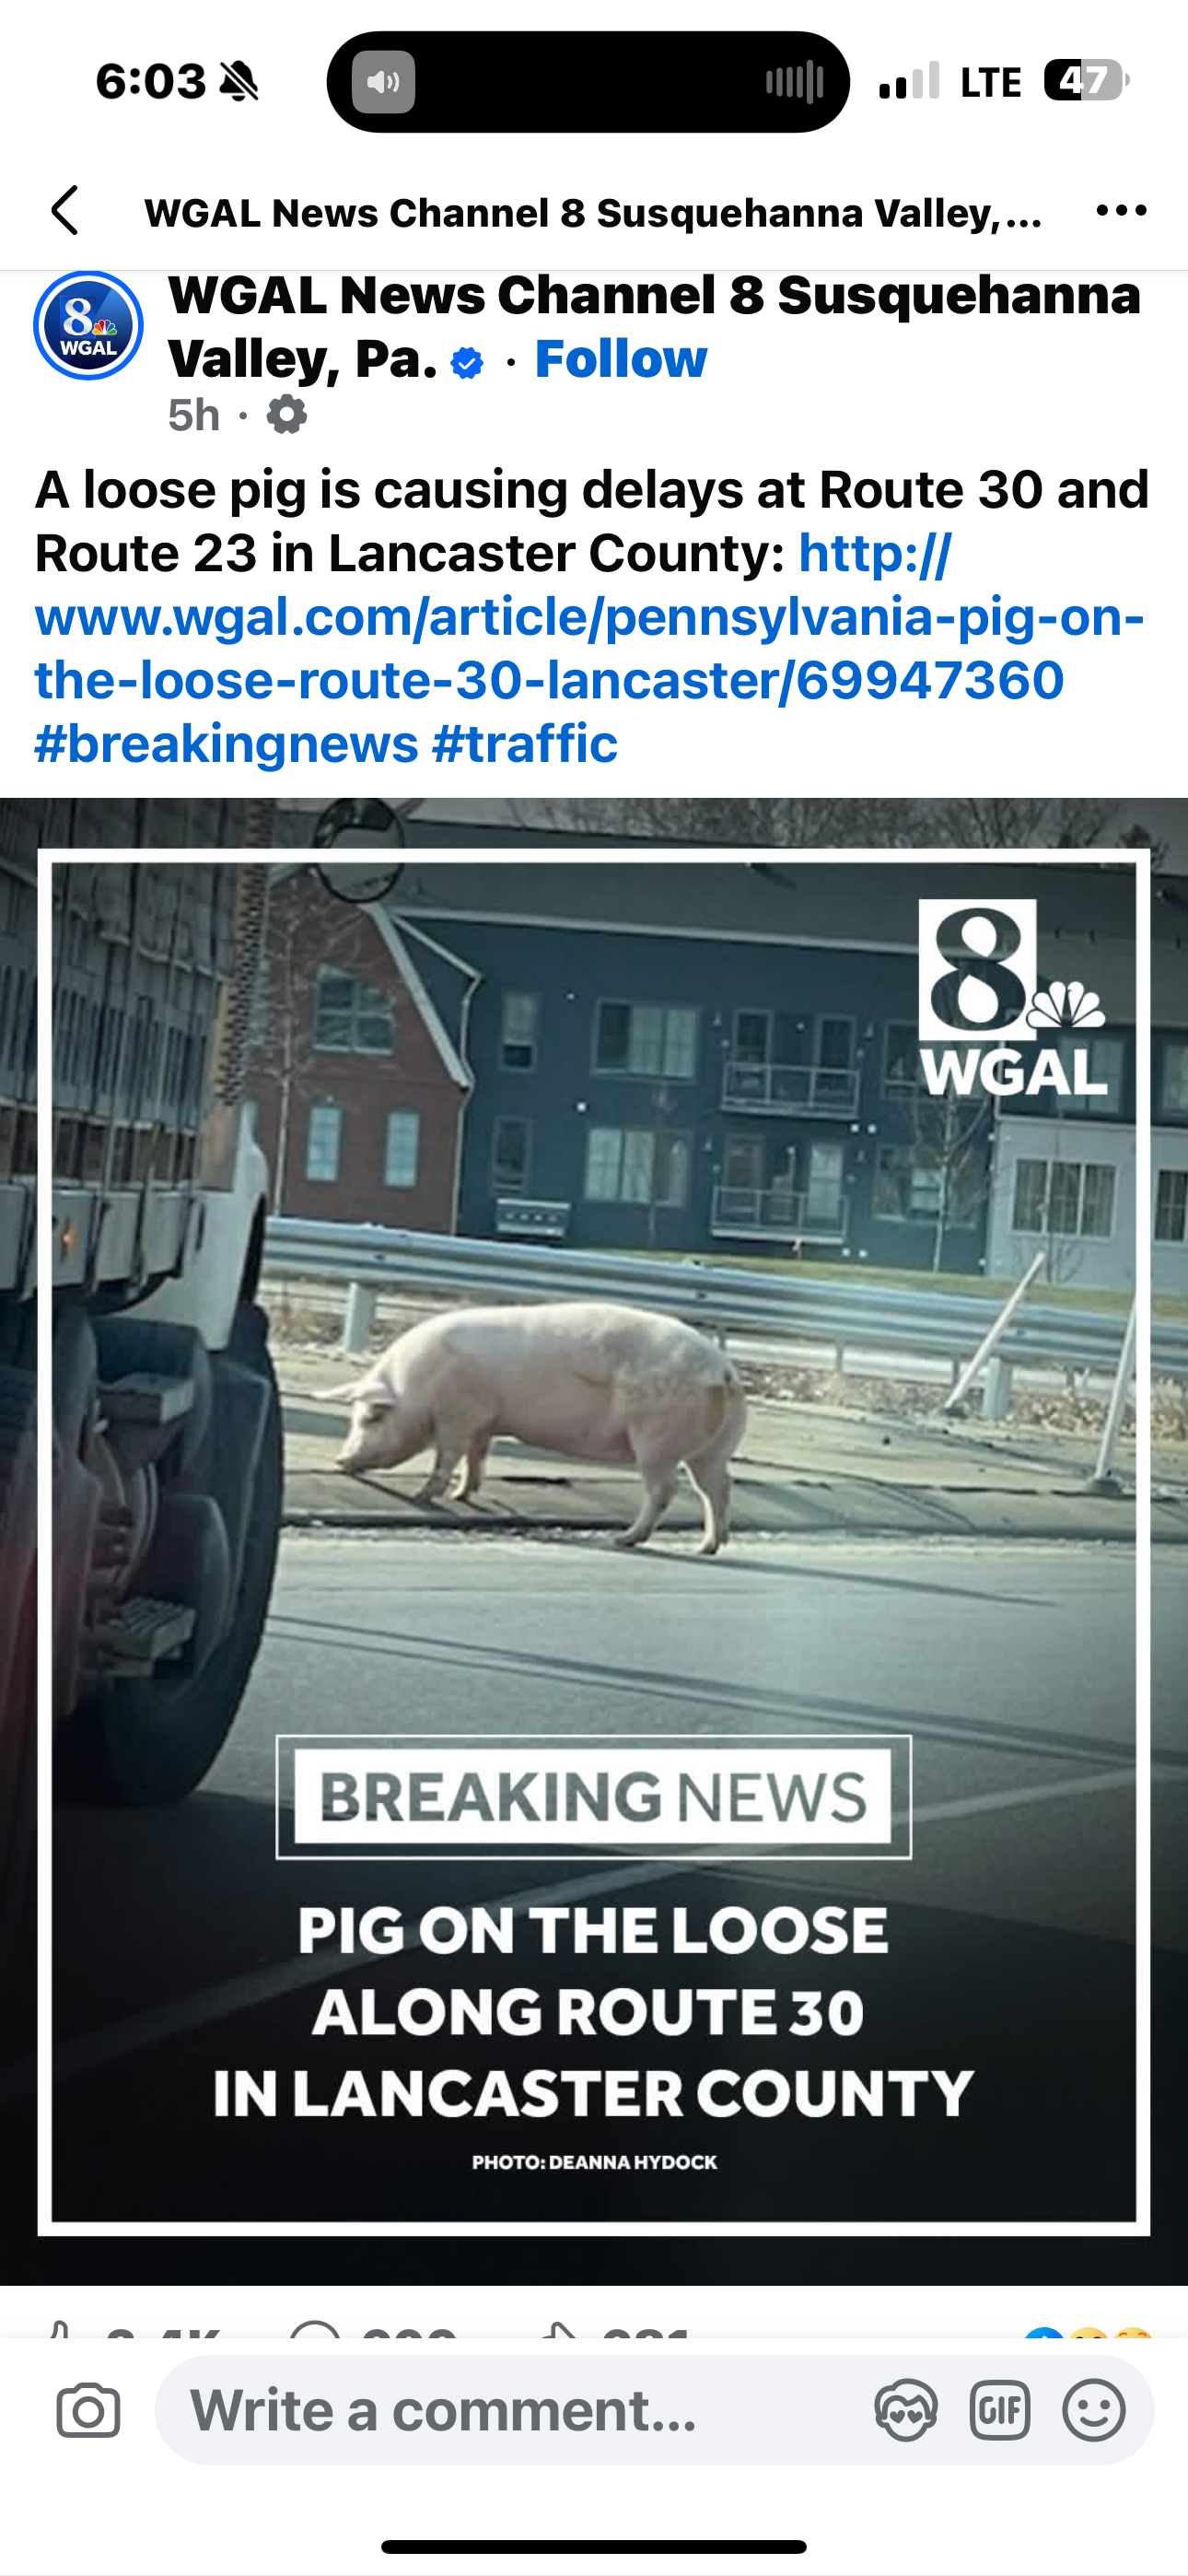Open the wgal.com pig article link
Viewport: 1188px width, 2576px height.
(590, 617)
